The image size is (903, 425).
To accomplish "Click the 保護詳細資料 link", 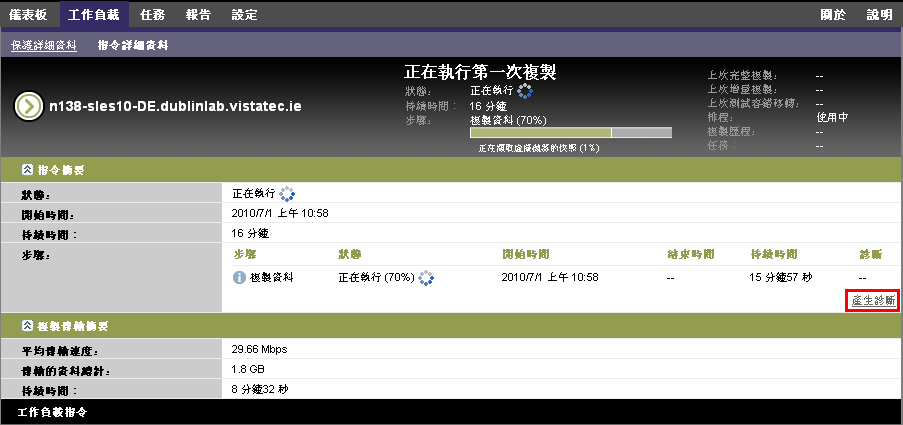I will [44, 46].
